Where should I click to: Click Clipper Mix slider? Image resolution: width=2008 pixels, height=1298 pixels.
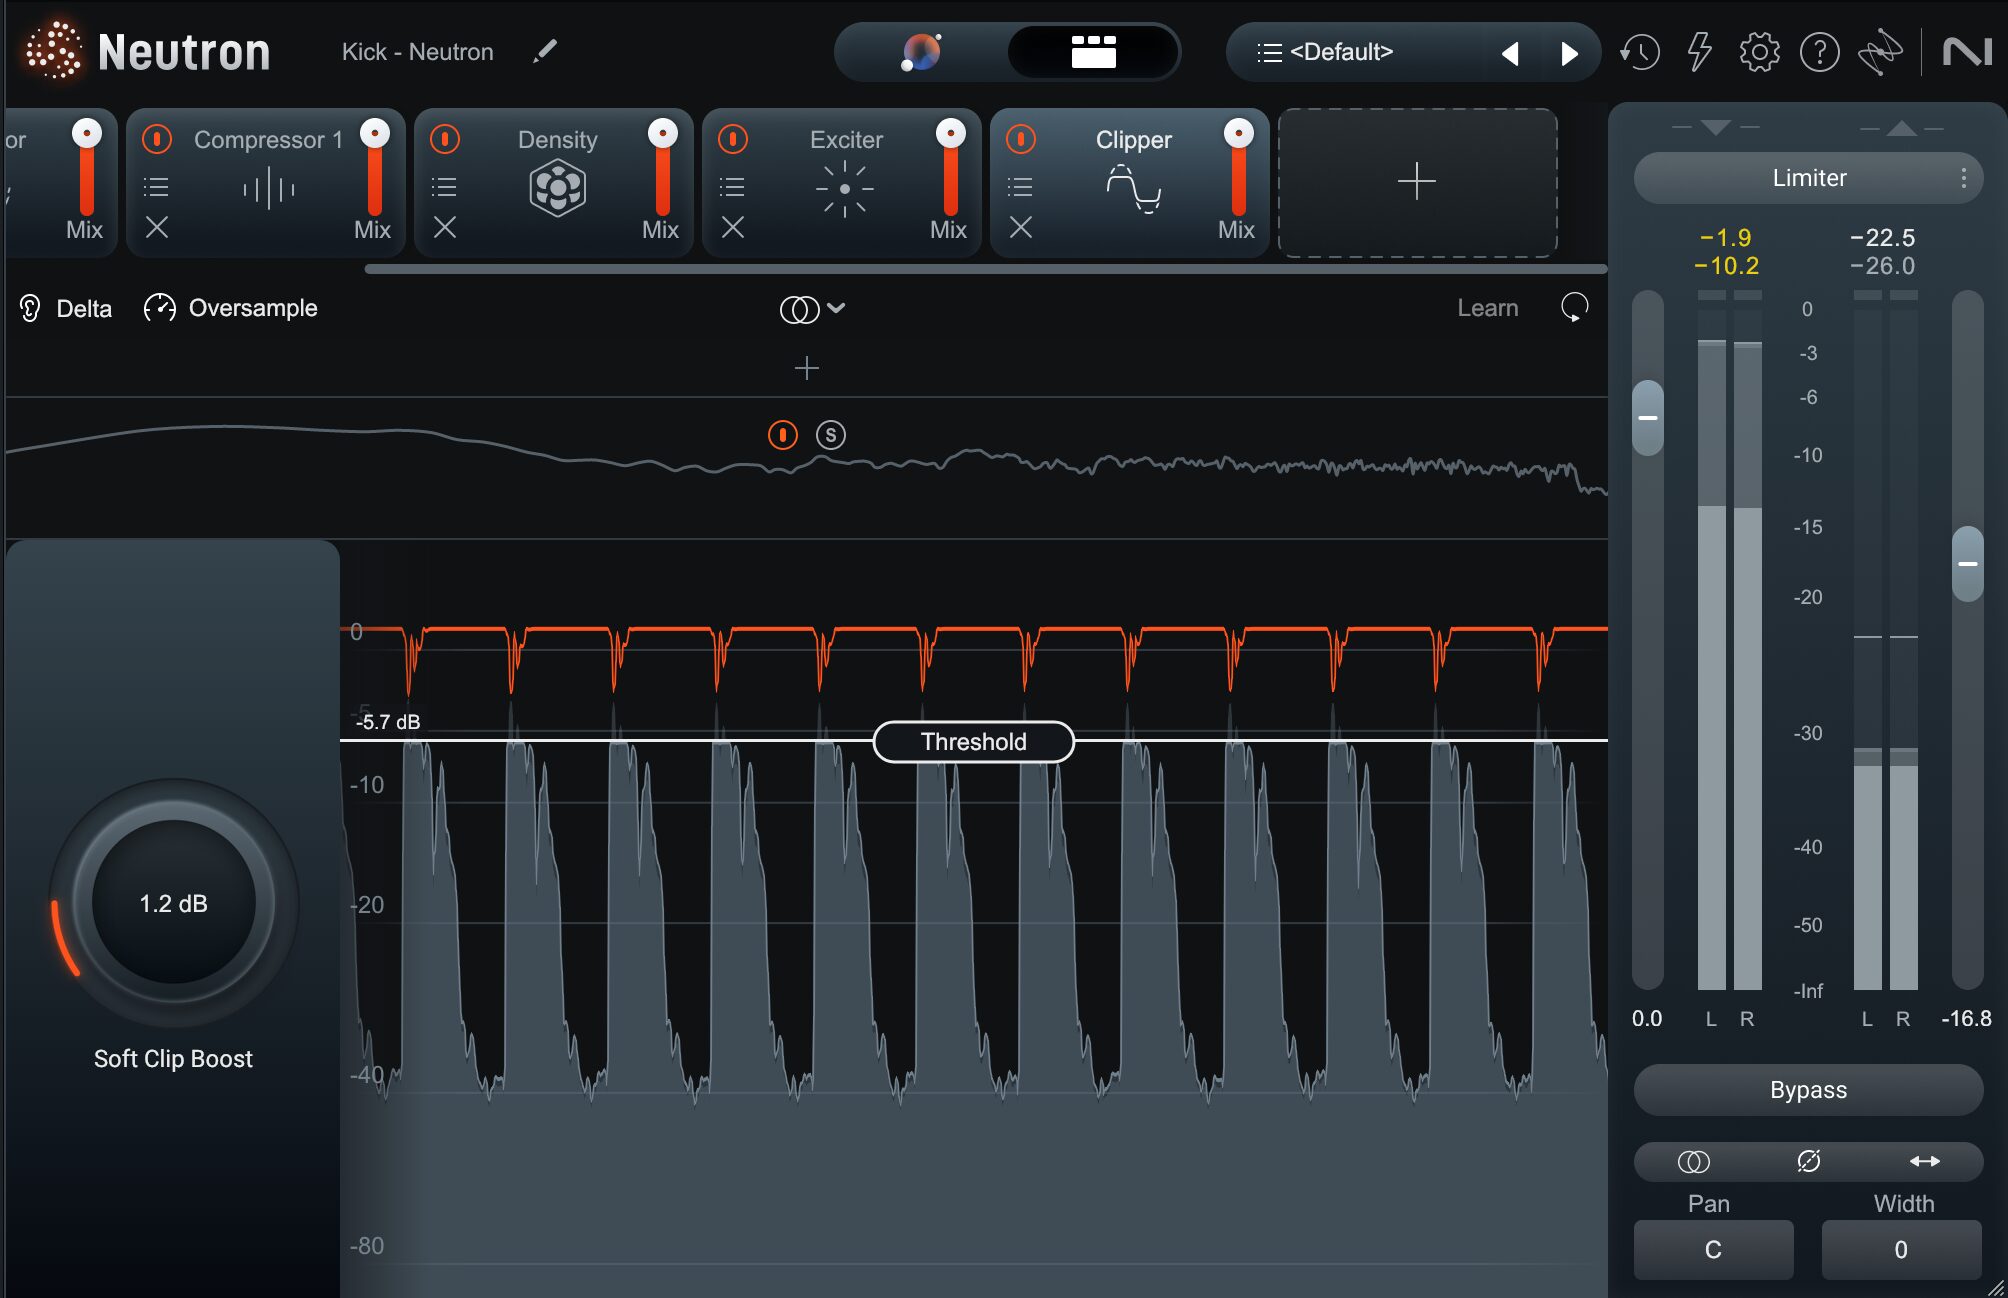tap(1239, 168)
